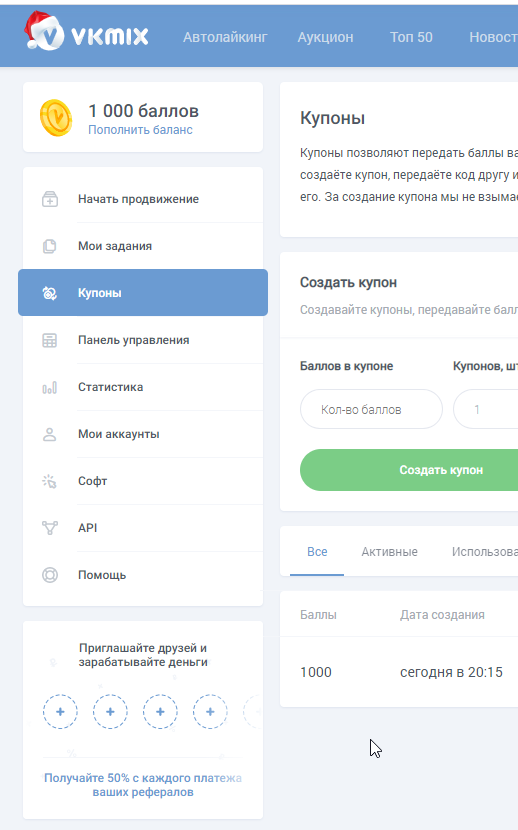Click the referral 50% payout link

143,785
